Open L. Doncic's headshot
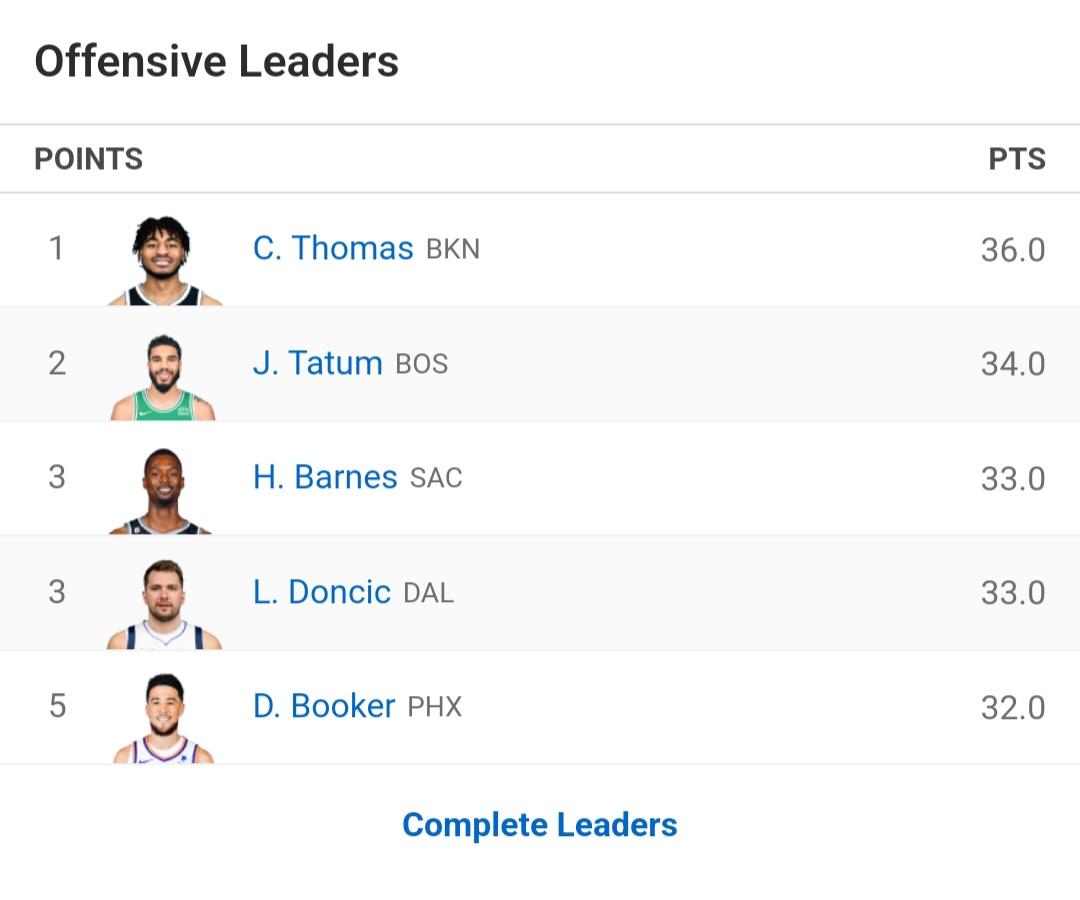This screenshot has height=900, width=1080. (x=164, y=604)
